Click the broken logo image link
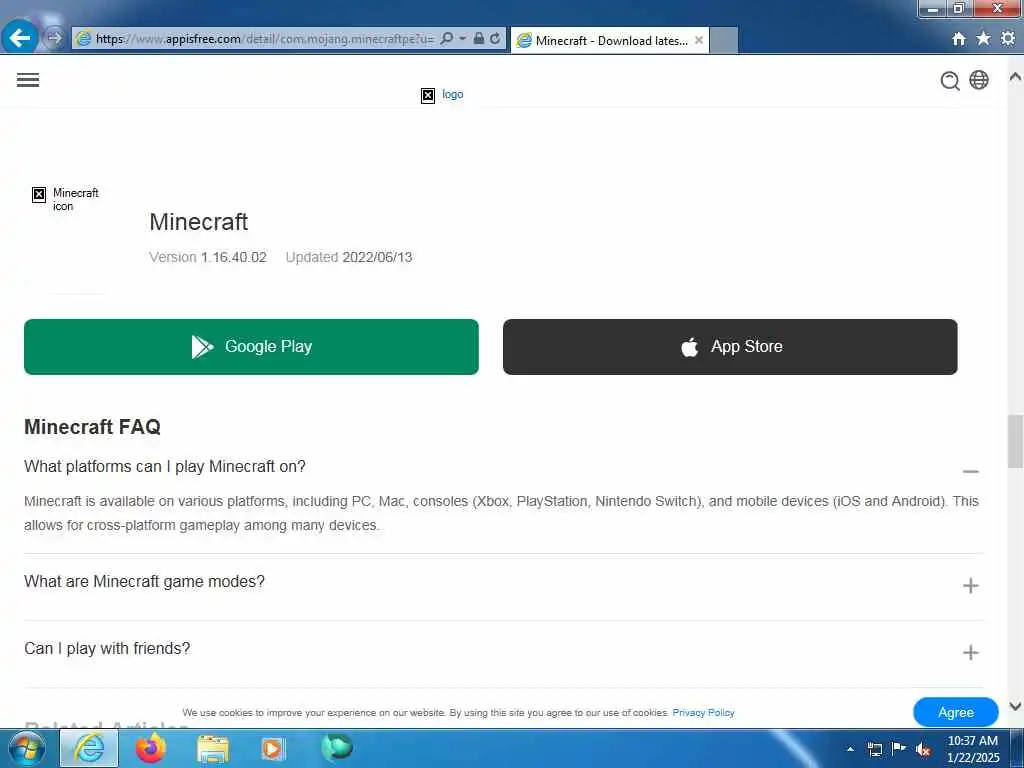This screenshot has width=1024, height=768. 442,95
